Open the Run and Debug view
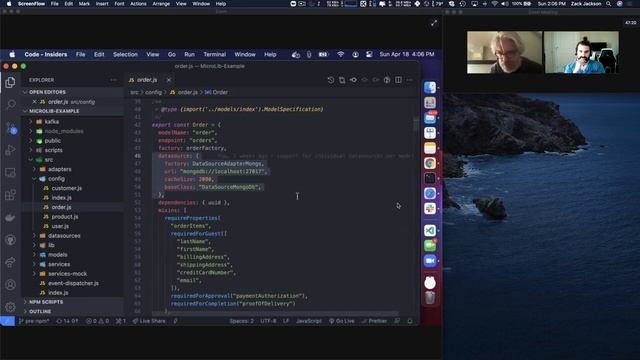Screen dimensions: 640x360 (10, 150)
